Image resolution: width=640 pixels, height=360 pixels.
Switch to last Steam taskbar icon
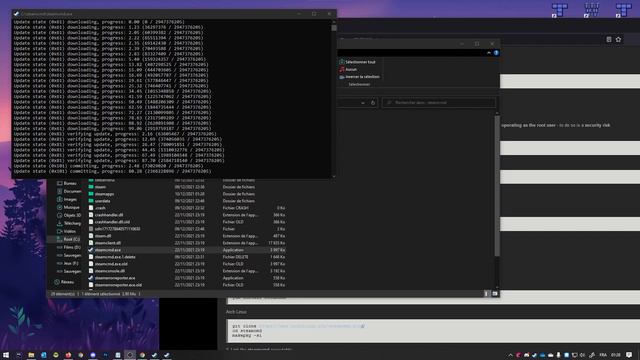167,355
